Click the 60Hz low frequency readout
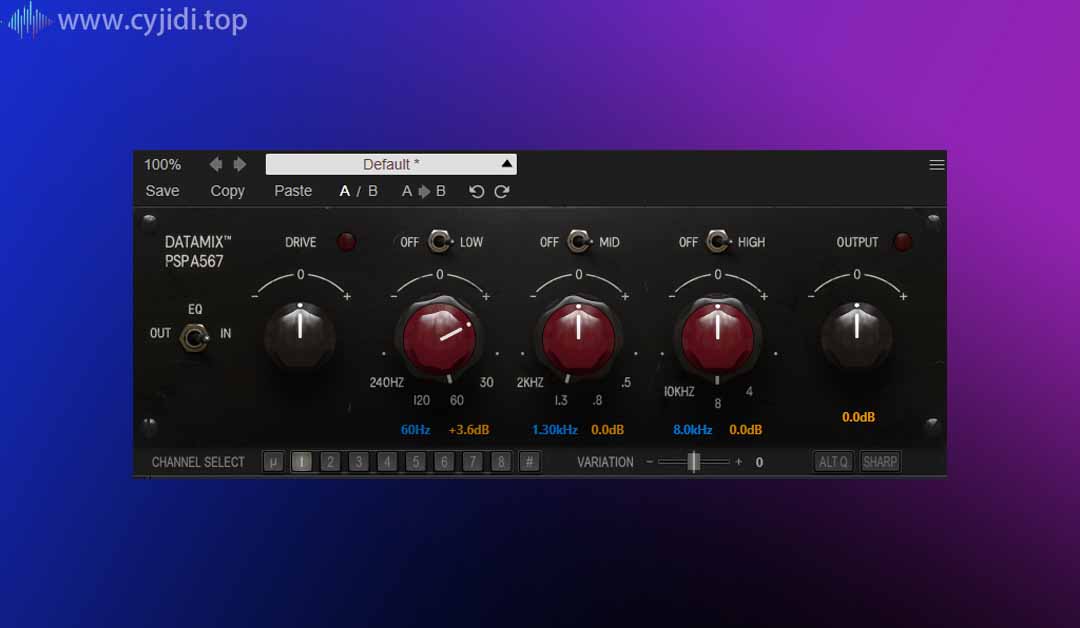1080x628 pixels. pyautogui.click(x=415, y=430)
